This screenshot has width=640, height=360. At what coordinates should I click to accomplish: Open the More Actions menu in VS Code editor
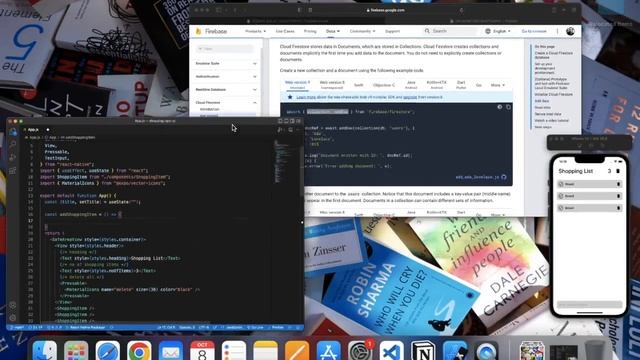coord(298,130)
